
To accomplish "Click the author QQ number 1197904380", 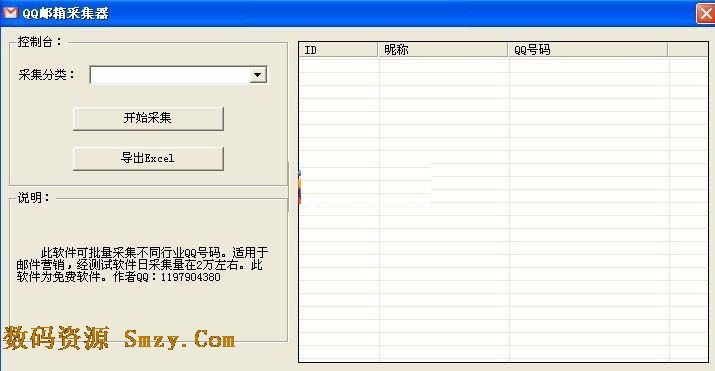I will coord(191,277).
